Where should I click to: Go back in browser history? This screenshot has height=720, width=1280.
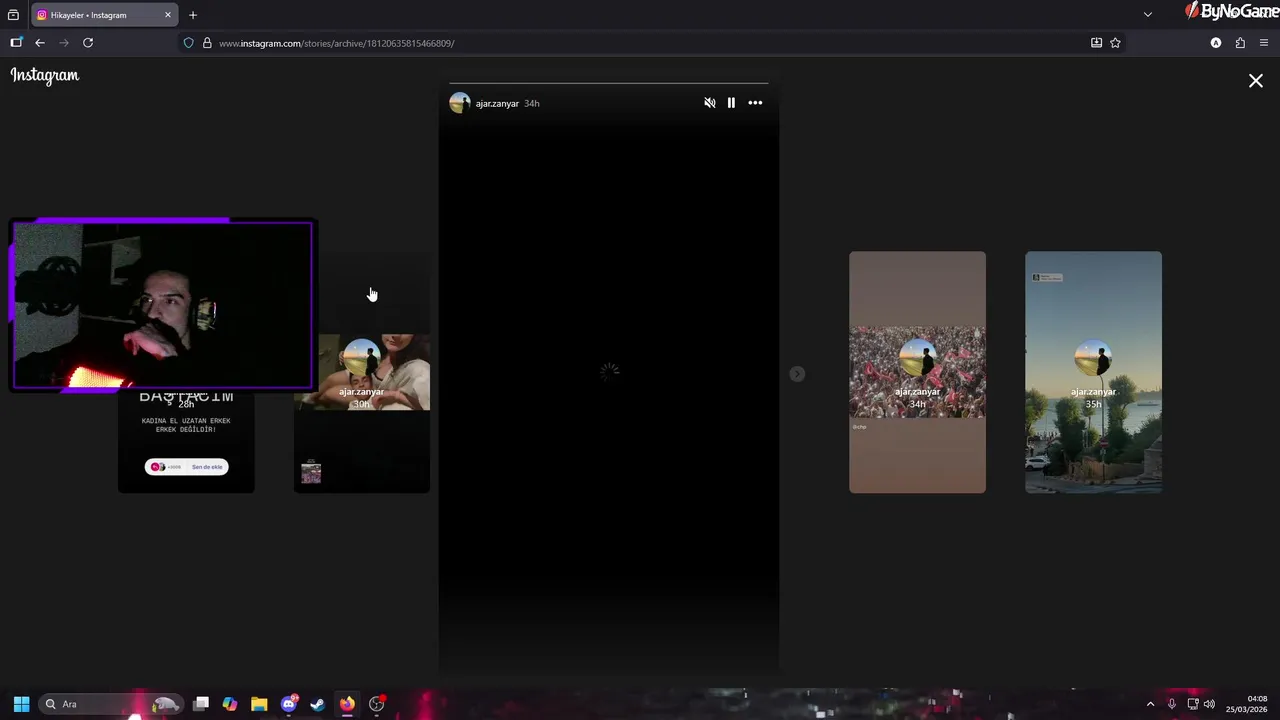(x=40, y=43)
